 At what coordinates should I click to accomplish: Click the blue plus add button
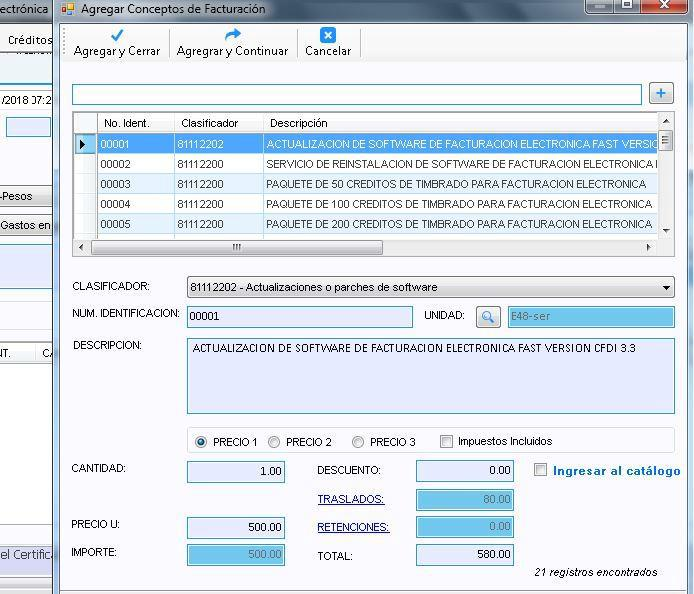pyautogui.click(x=661, y=93)
